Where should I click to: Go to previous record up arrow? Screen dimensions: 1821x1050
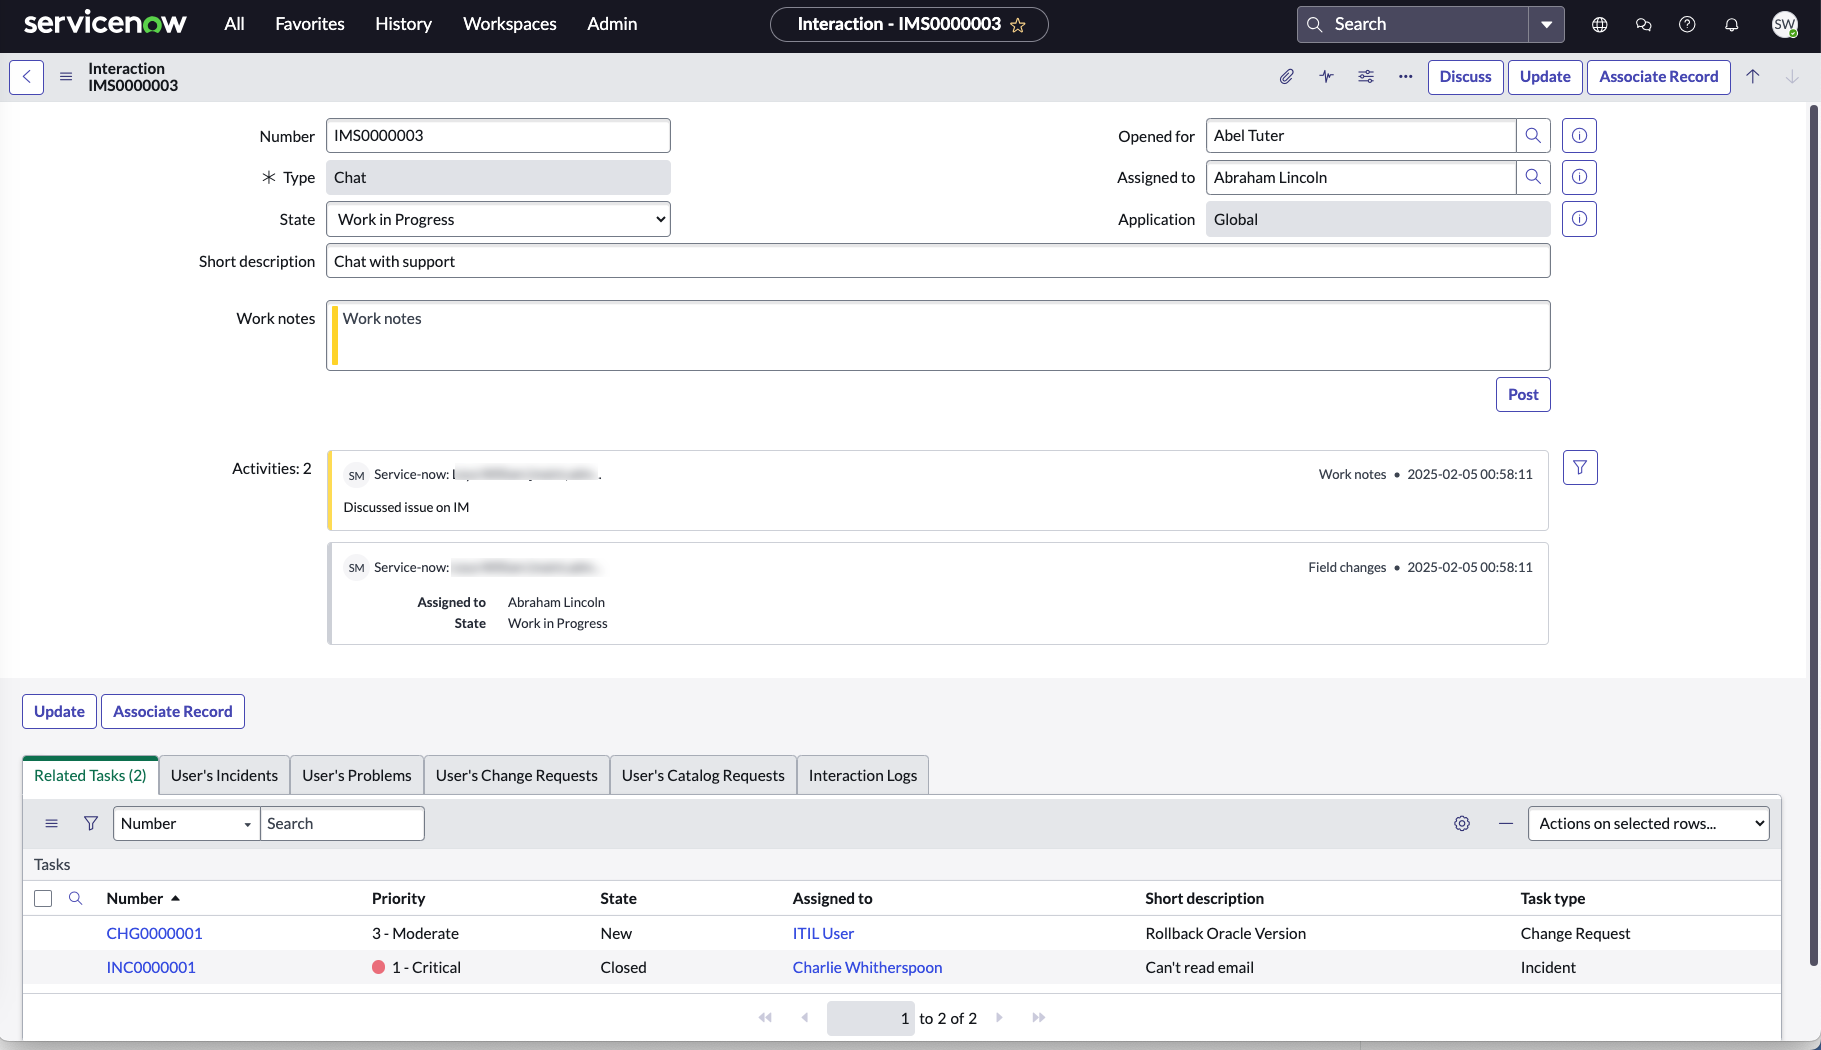(1753, 77)
